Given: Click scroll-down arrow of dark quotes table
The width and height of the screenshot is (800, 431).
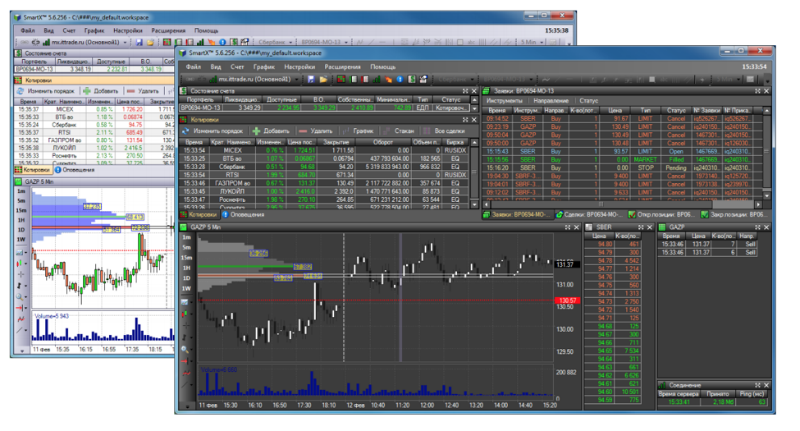Looking at the screenshot, I should click(x=474, y=205).
